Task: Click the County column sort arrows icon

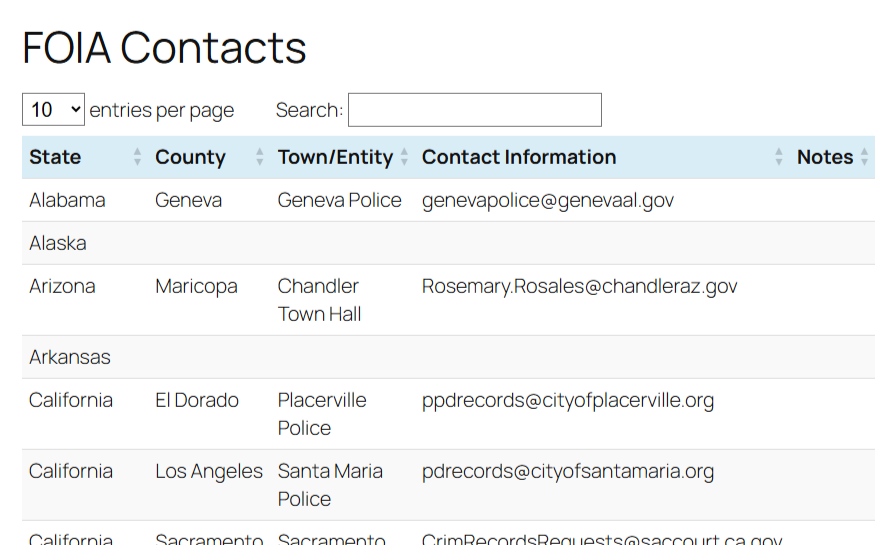Action: click(x=260, y=157)
